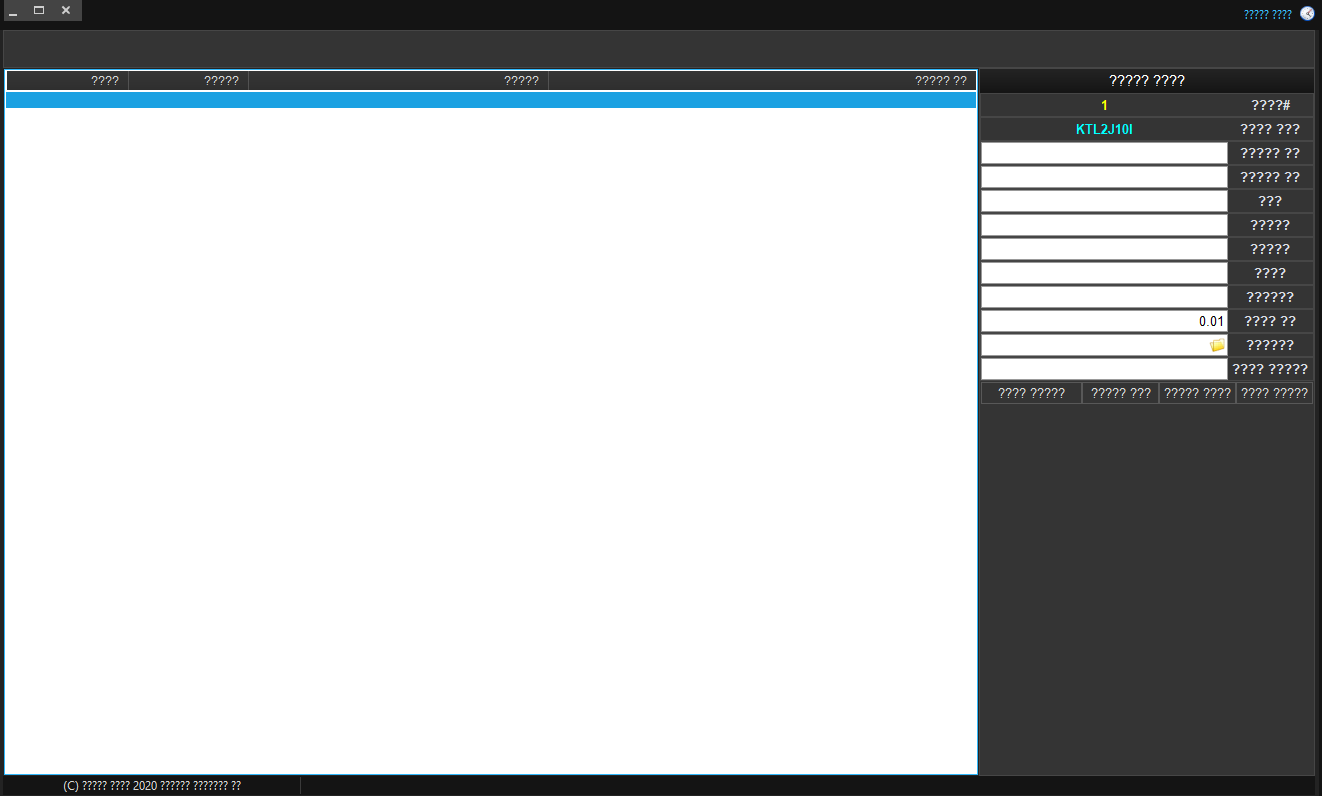Click the "???" label in the form

pos(1270,201)
